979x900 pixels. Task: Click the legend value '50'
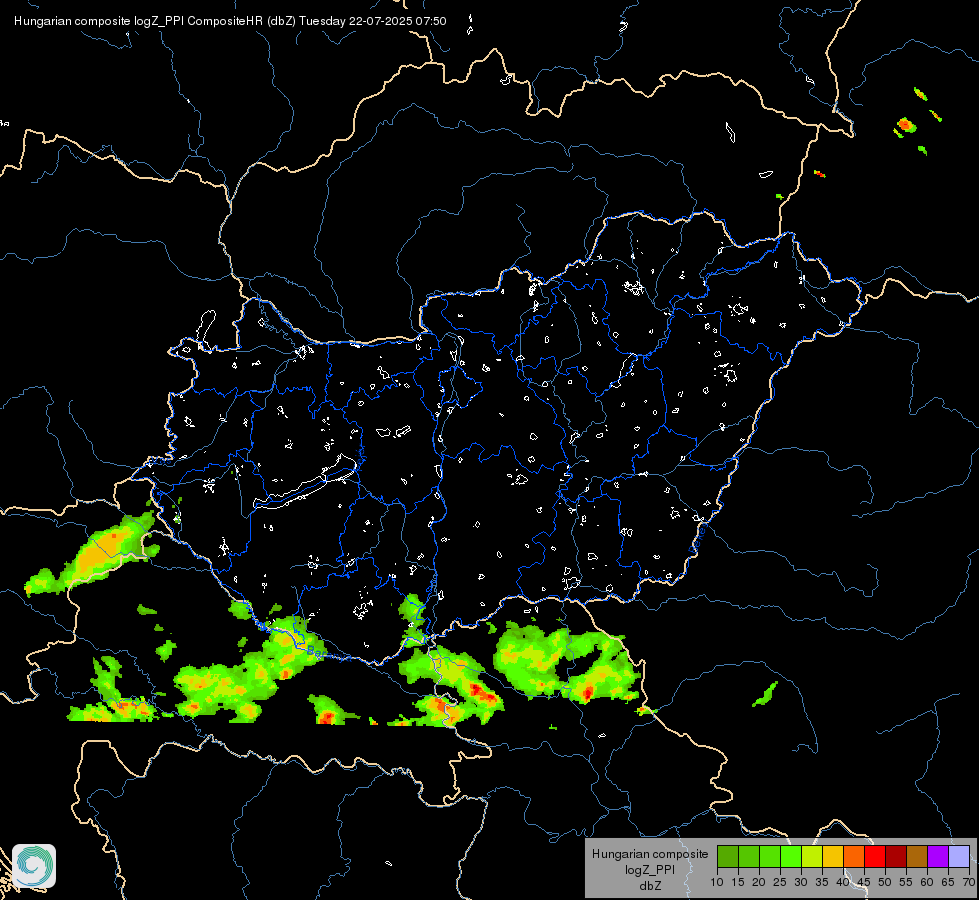[x=885, y=882]
